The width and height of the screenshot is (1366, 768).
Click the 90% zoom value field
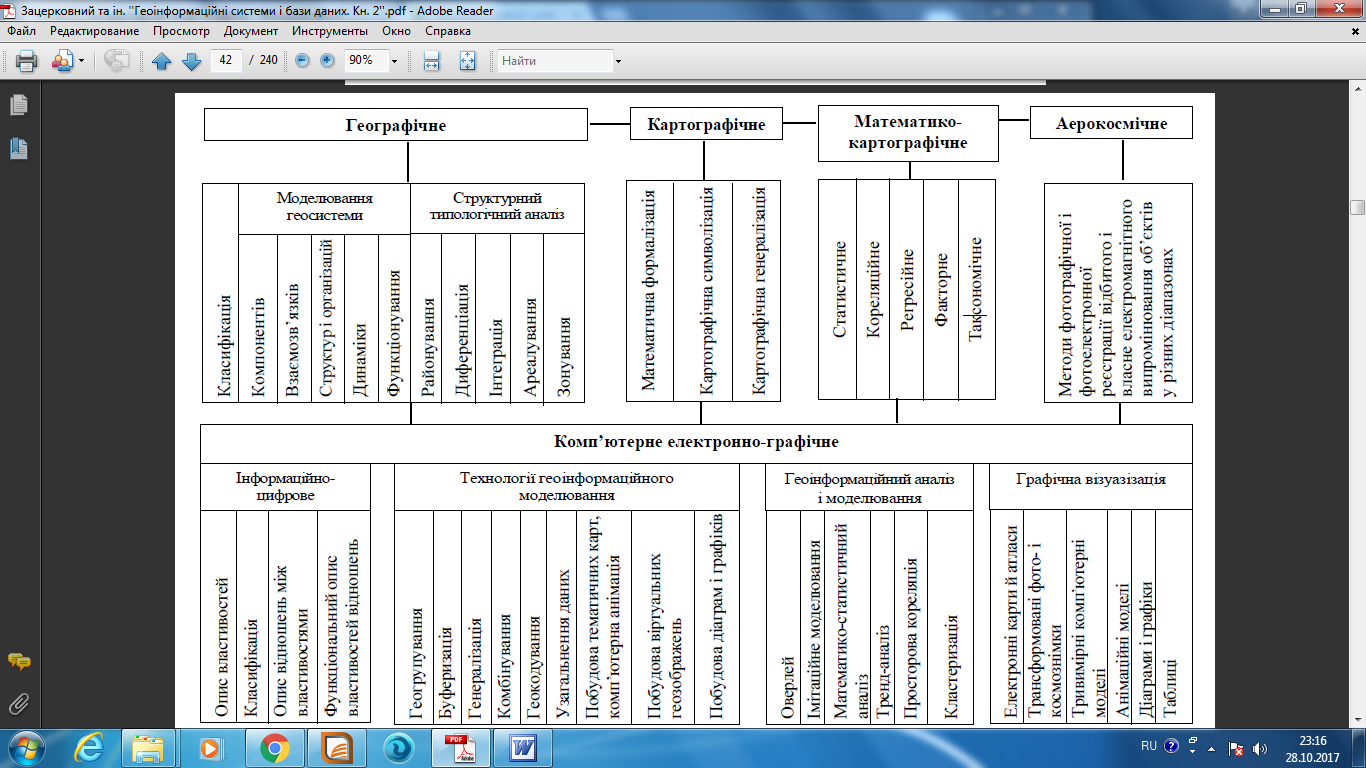(x=365, y=61)
